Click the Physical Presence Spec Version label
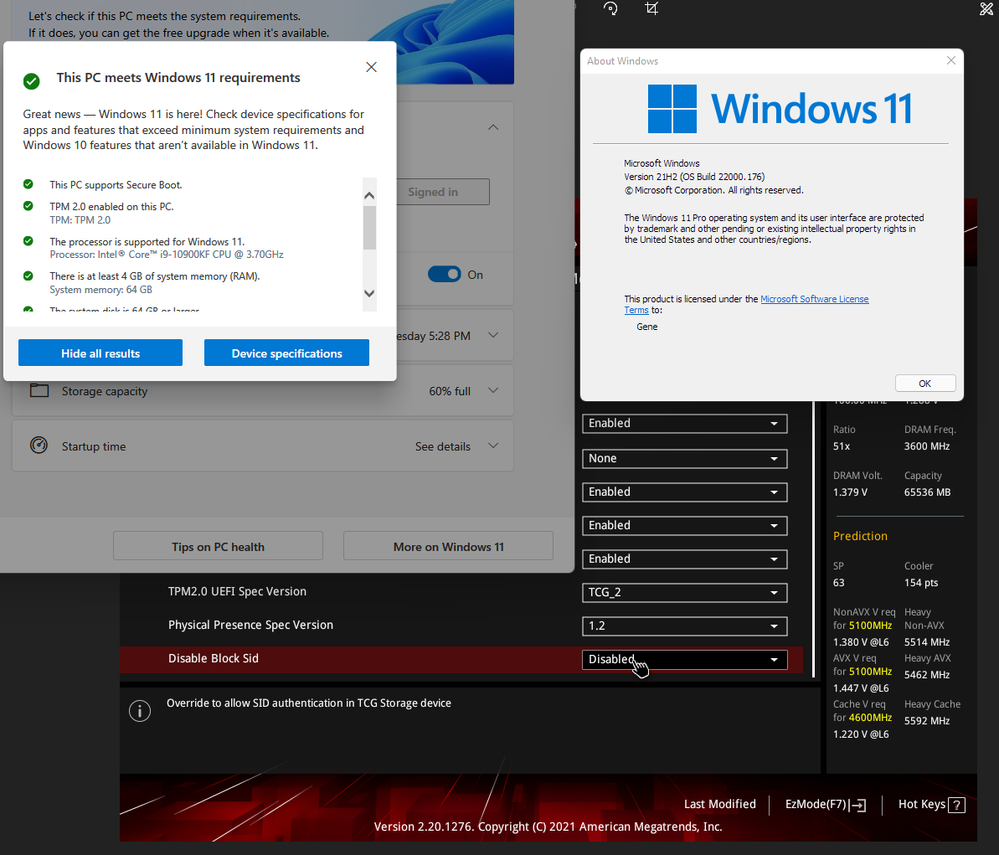Screen dimensions: 999x855 pos(250,625)
